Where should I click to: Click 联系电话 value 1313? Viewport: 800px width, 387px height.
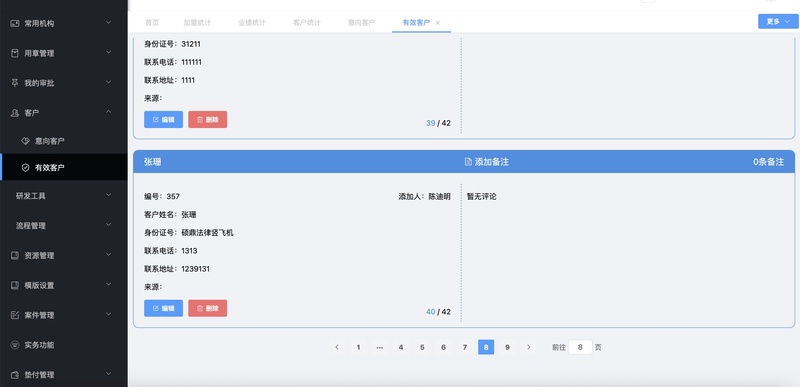pyautogui.click(x=189, y=251)
